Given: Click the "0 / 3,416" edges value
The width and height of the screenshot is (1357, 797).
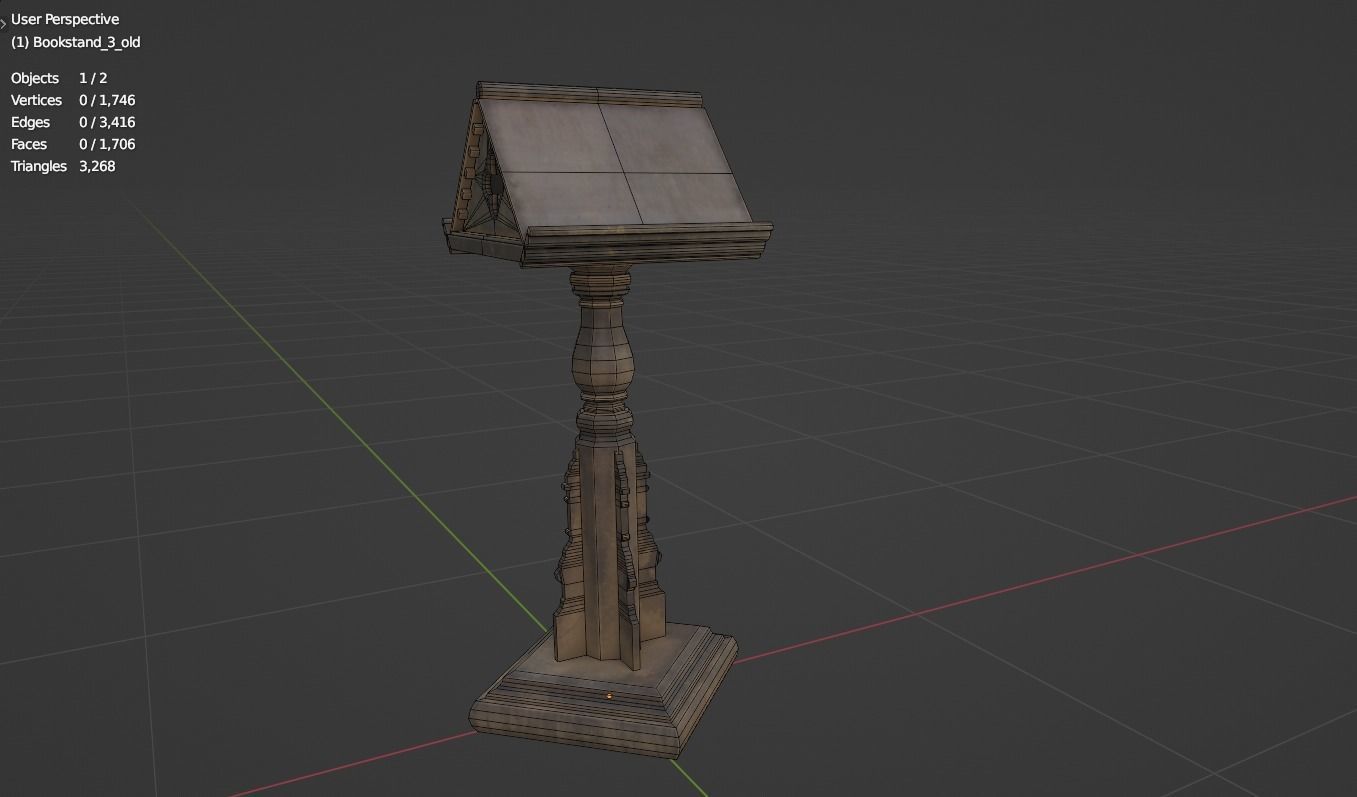Looking at the screenshot, I should coord(107,122).
